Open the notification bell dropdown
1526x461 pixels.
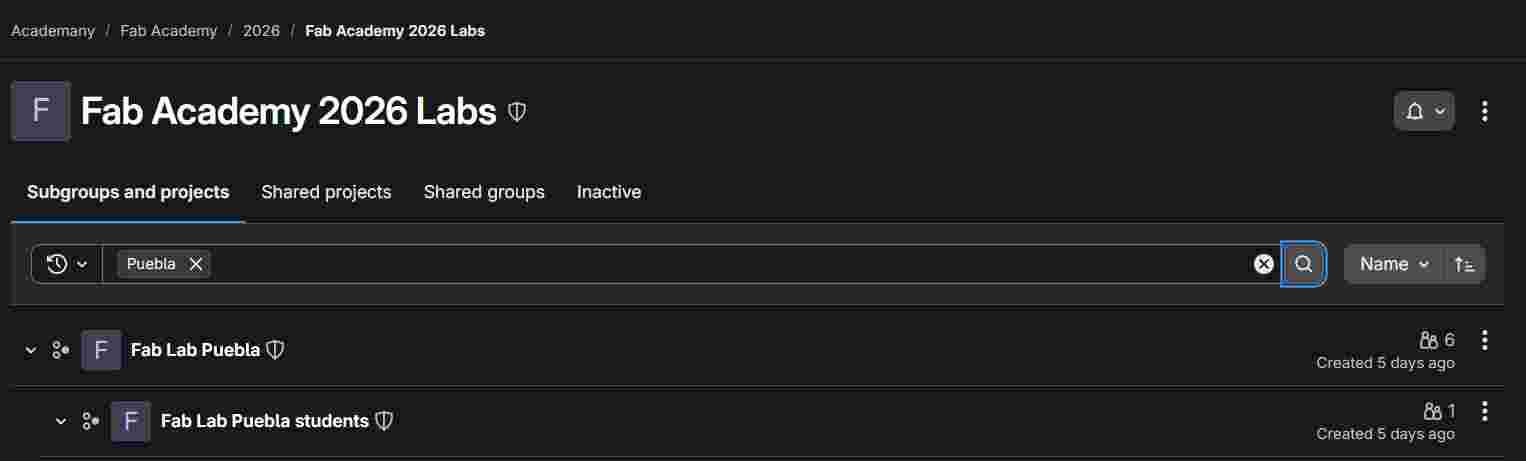tap(1424, 111)
